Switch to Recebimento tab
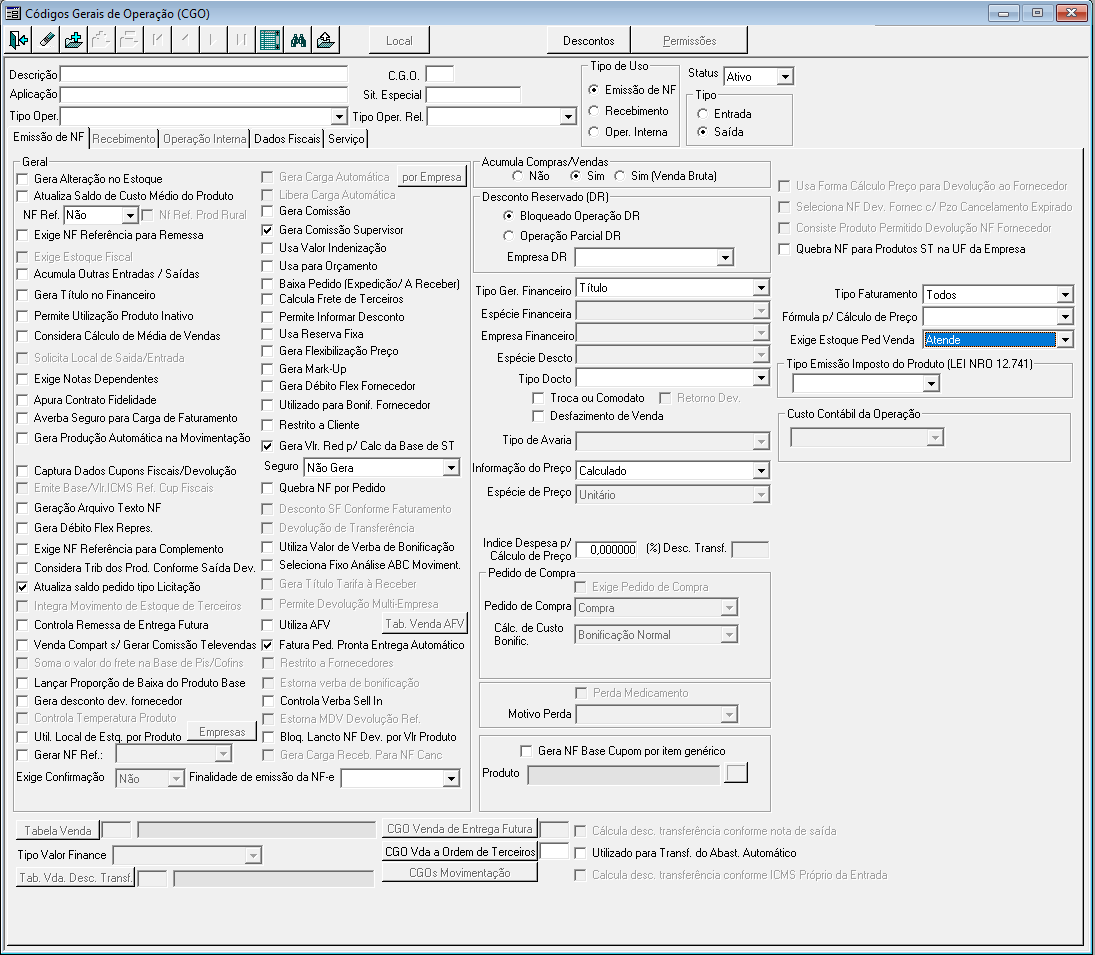The width and height of the screenshot is (1095, 955). [x=124, y=139]
